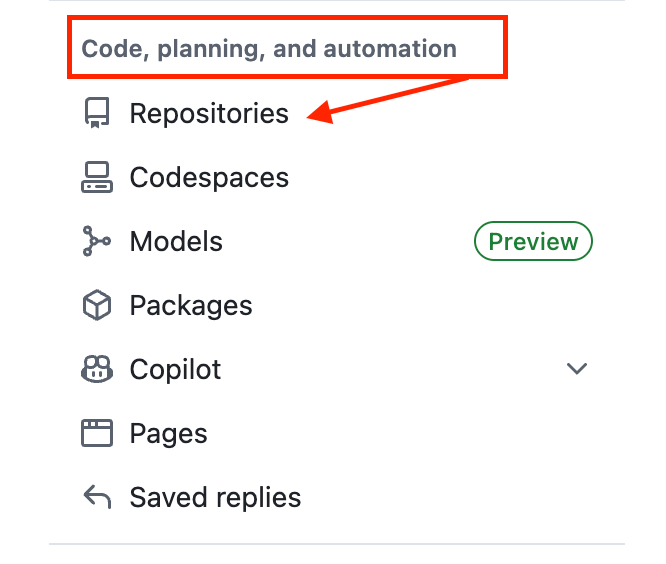Click the Repositories book icon
This screenshot has height=564, width=666.
coord(95,114)
